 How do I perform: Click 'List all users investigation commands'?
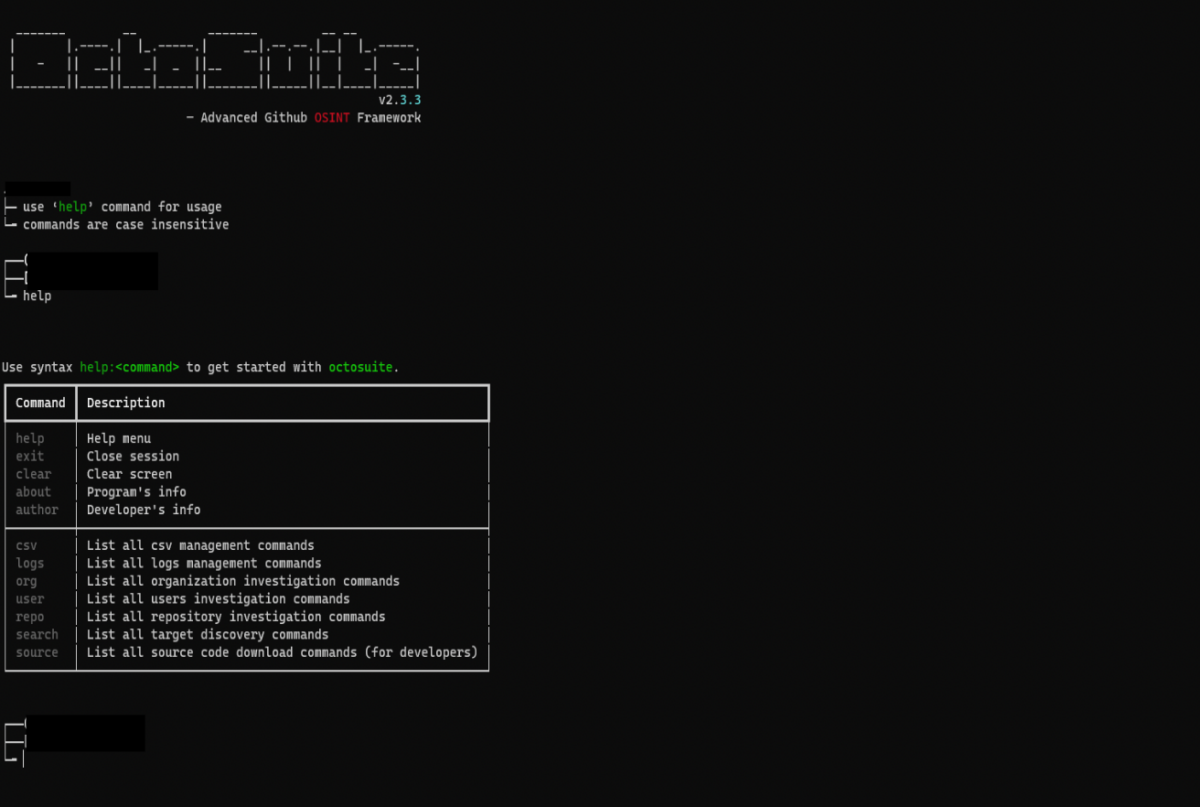coord(218,599)
